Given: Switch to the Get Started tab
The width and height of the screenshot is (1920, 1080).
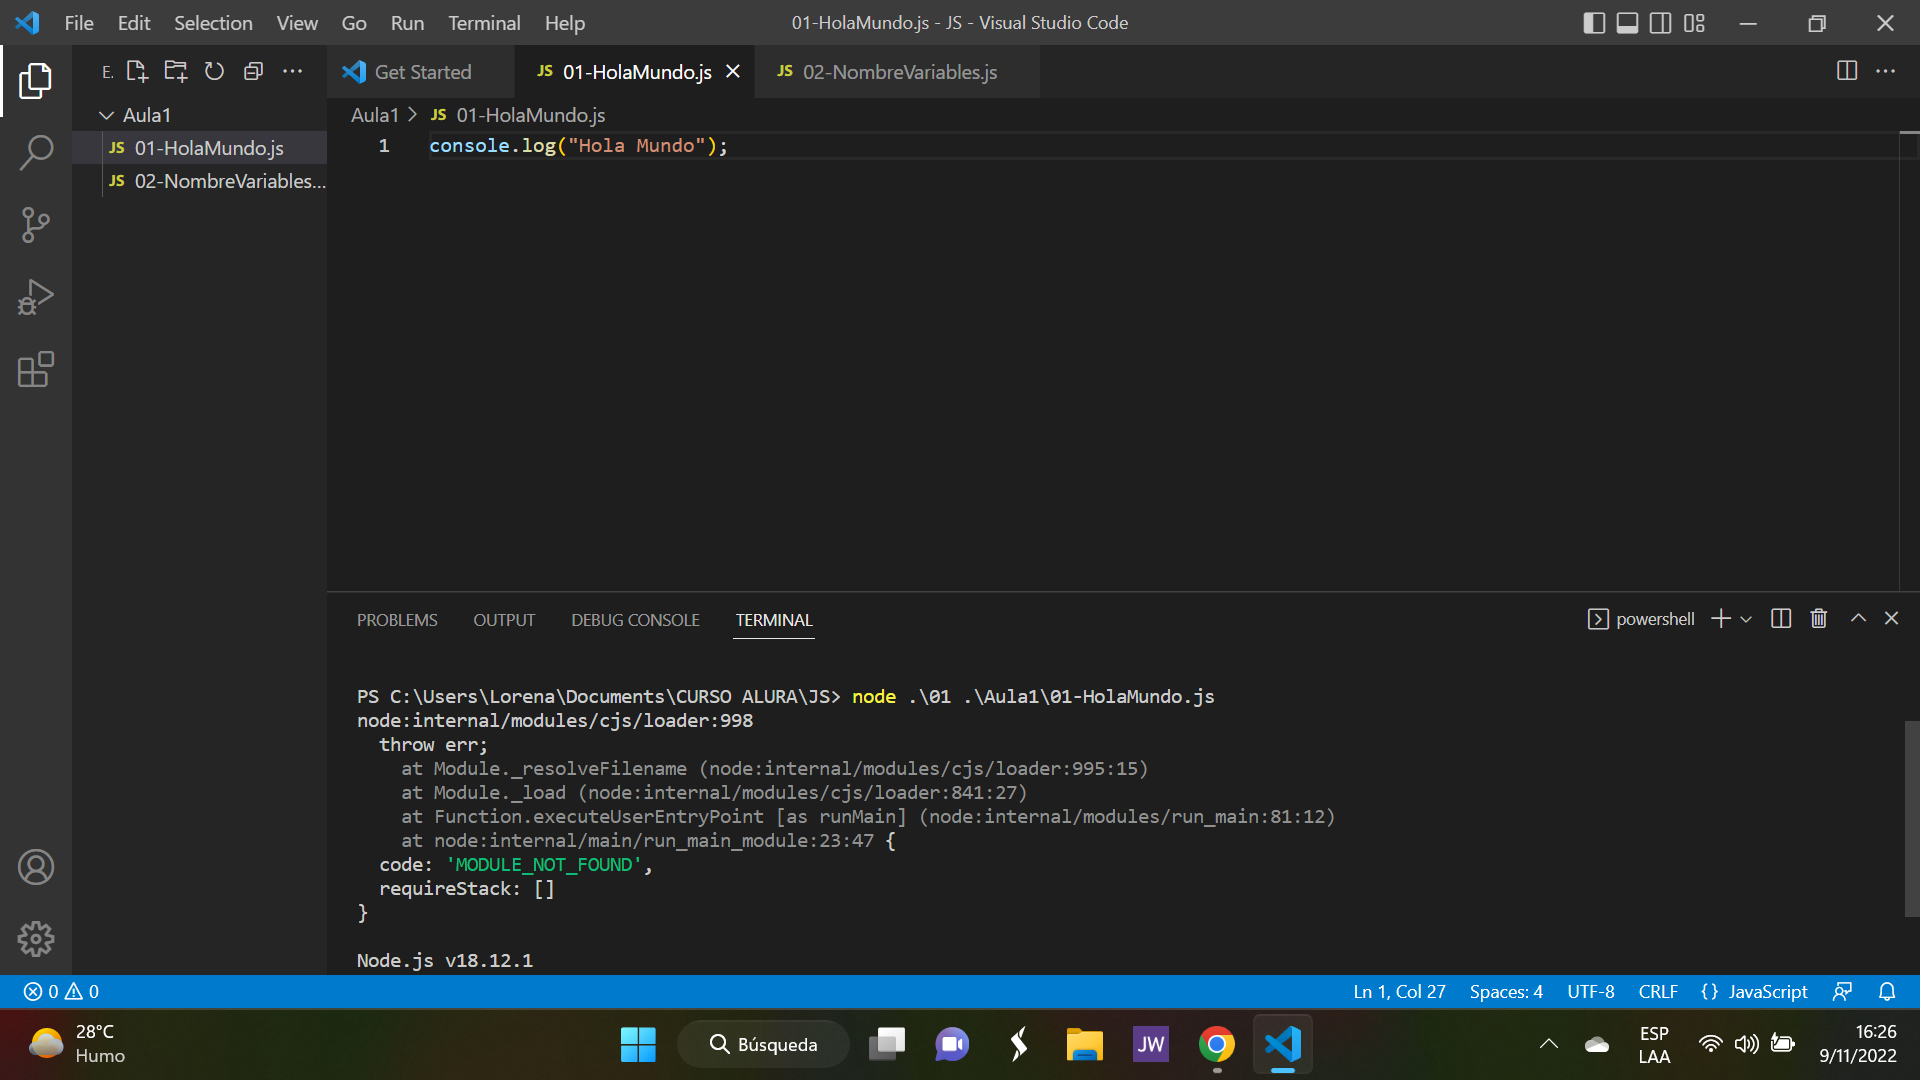Looking at the screenshot, I should (420, 72).
